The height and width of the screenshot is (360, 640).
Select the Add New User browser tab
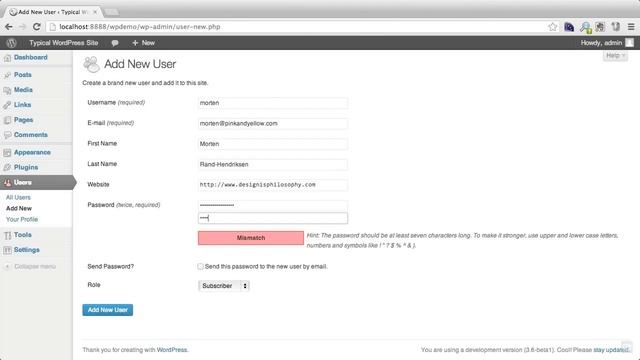coord(53,12)
